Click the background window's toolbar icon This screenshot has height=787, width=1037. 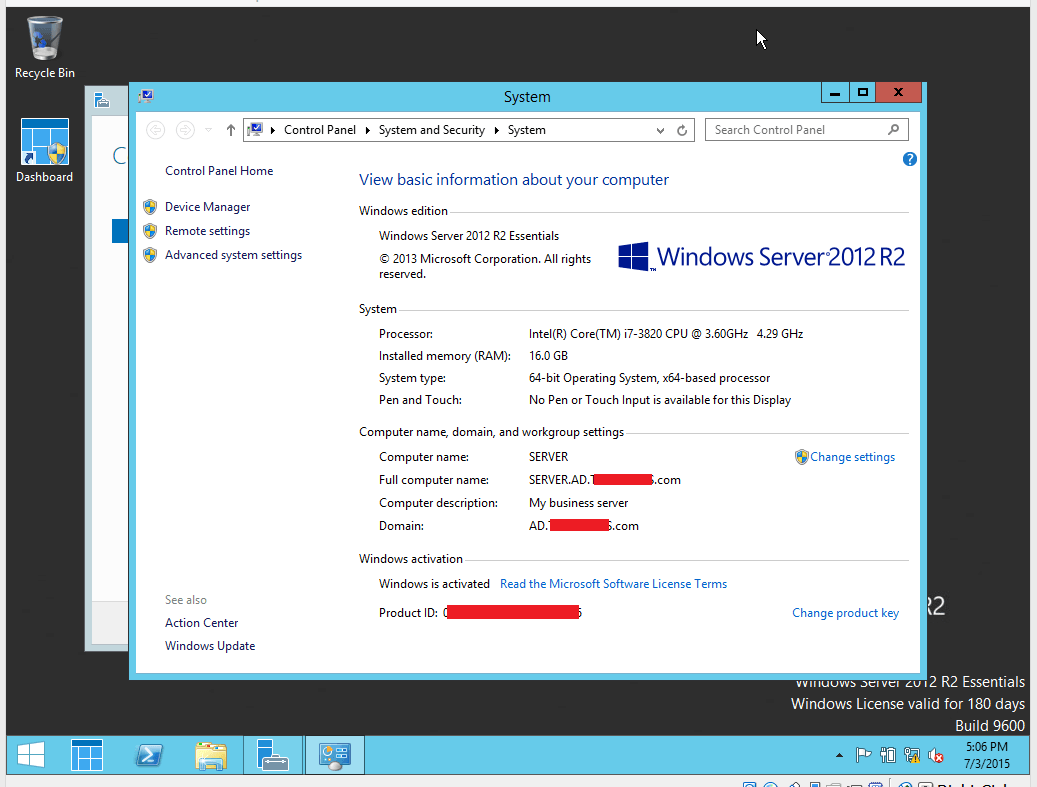point(102,100)
